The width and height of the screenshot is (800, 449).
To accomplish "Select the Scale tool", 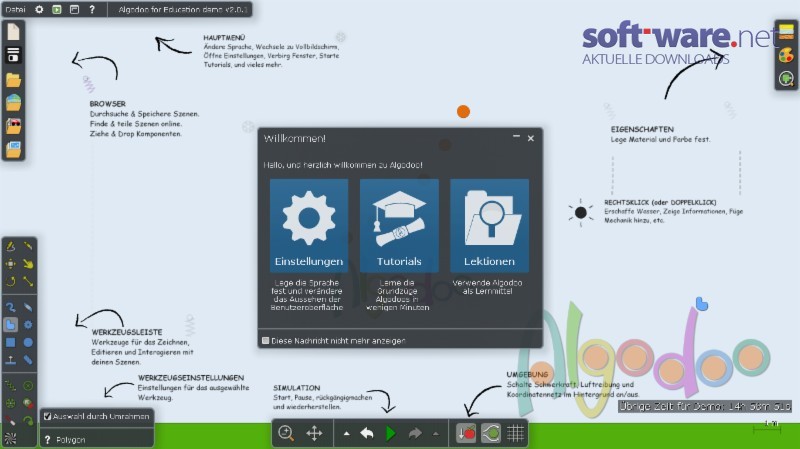I will (x=28, y=281).
